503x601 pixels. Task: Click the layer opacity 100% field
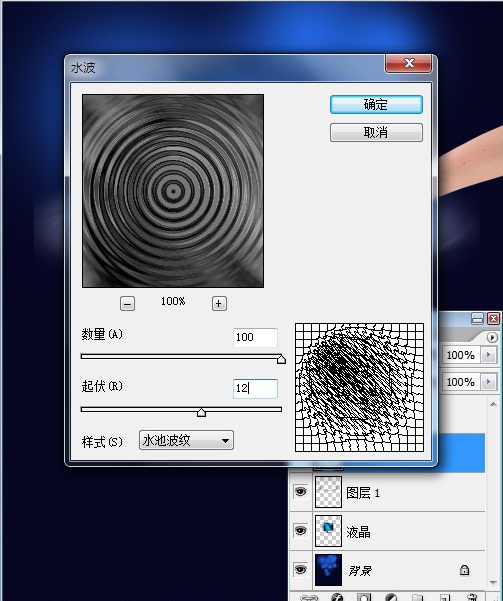(x=461, y=355)
